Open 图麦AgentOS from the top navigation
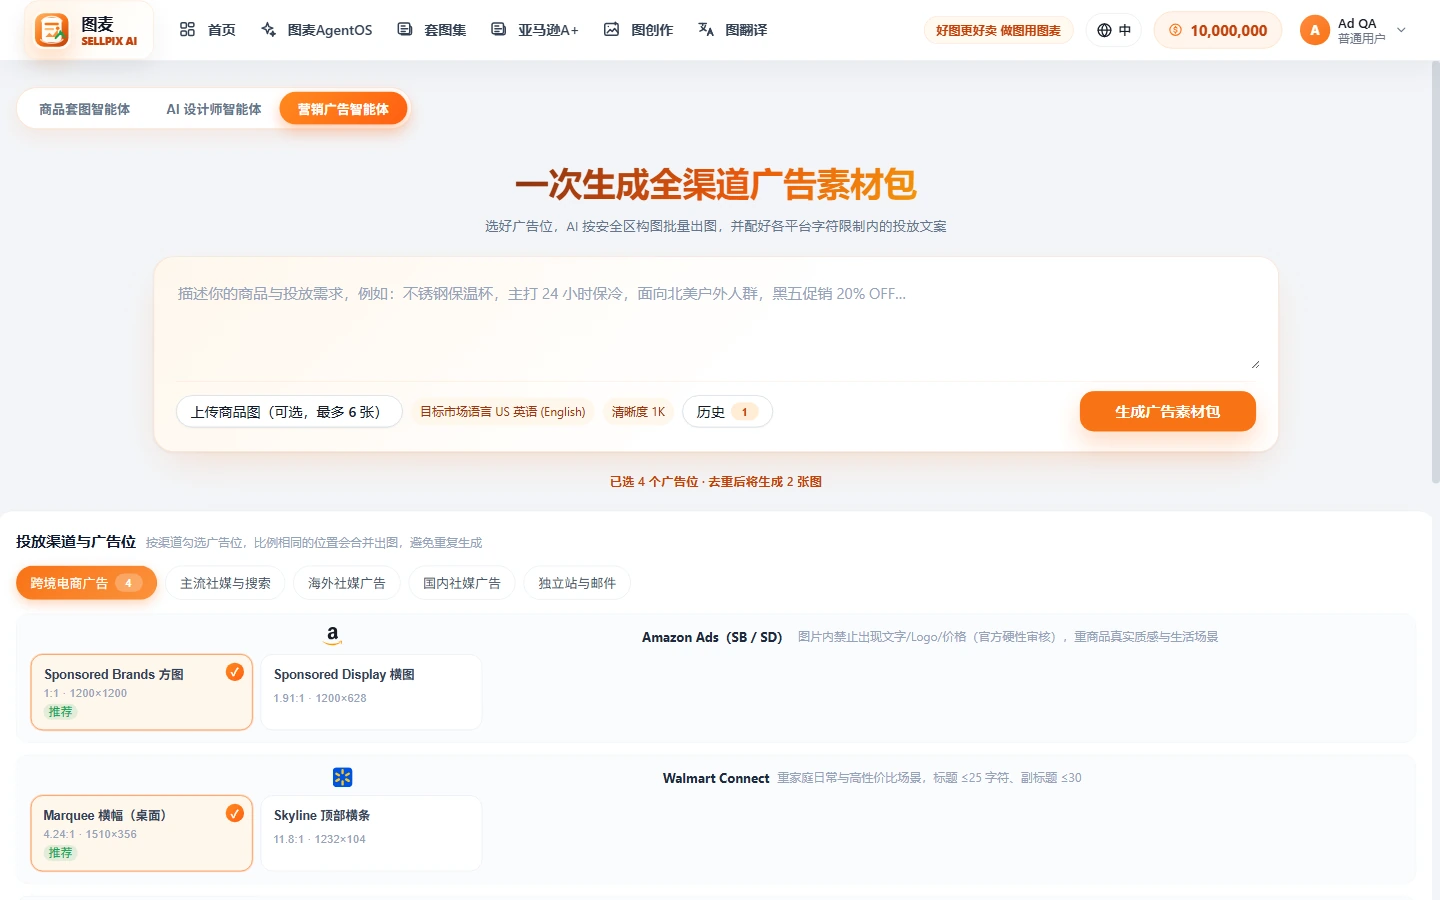 point(316,30)
